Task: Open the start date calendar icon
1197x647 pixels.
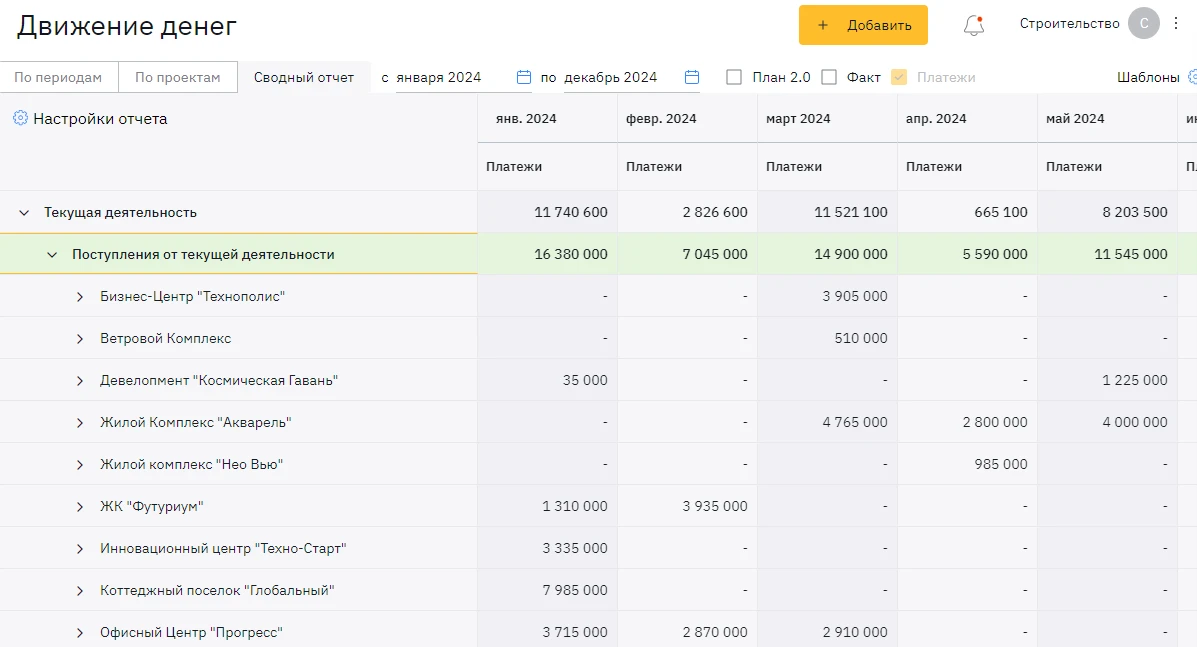Action: point(524,77)
